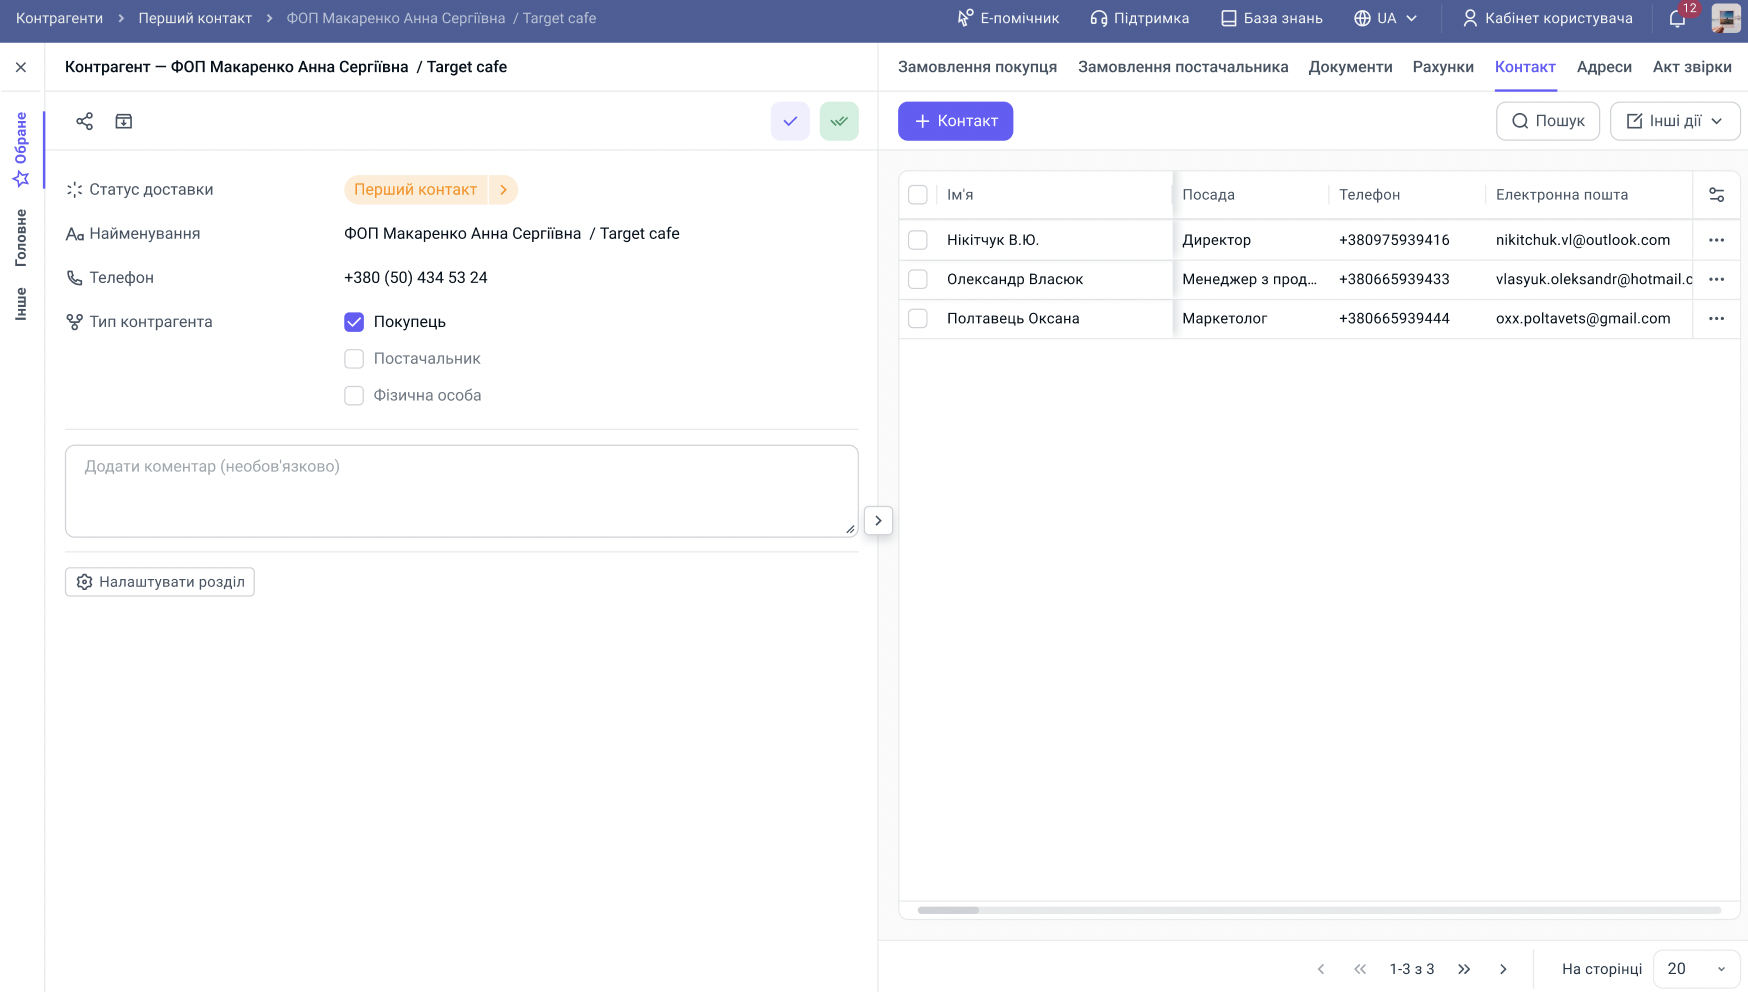Open column settings icon in contacts table
This screenshot has height=992, width=1748.
(x=1716, y=195)
